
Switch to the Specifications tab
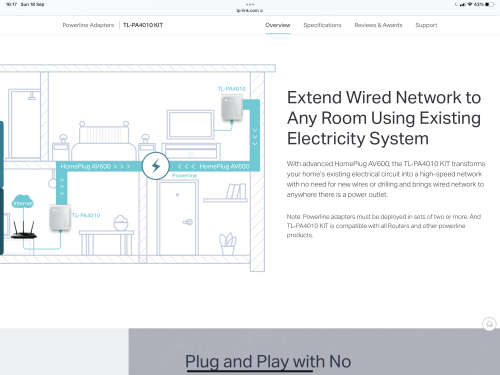322,25
